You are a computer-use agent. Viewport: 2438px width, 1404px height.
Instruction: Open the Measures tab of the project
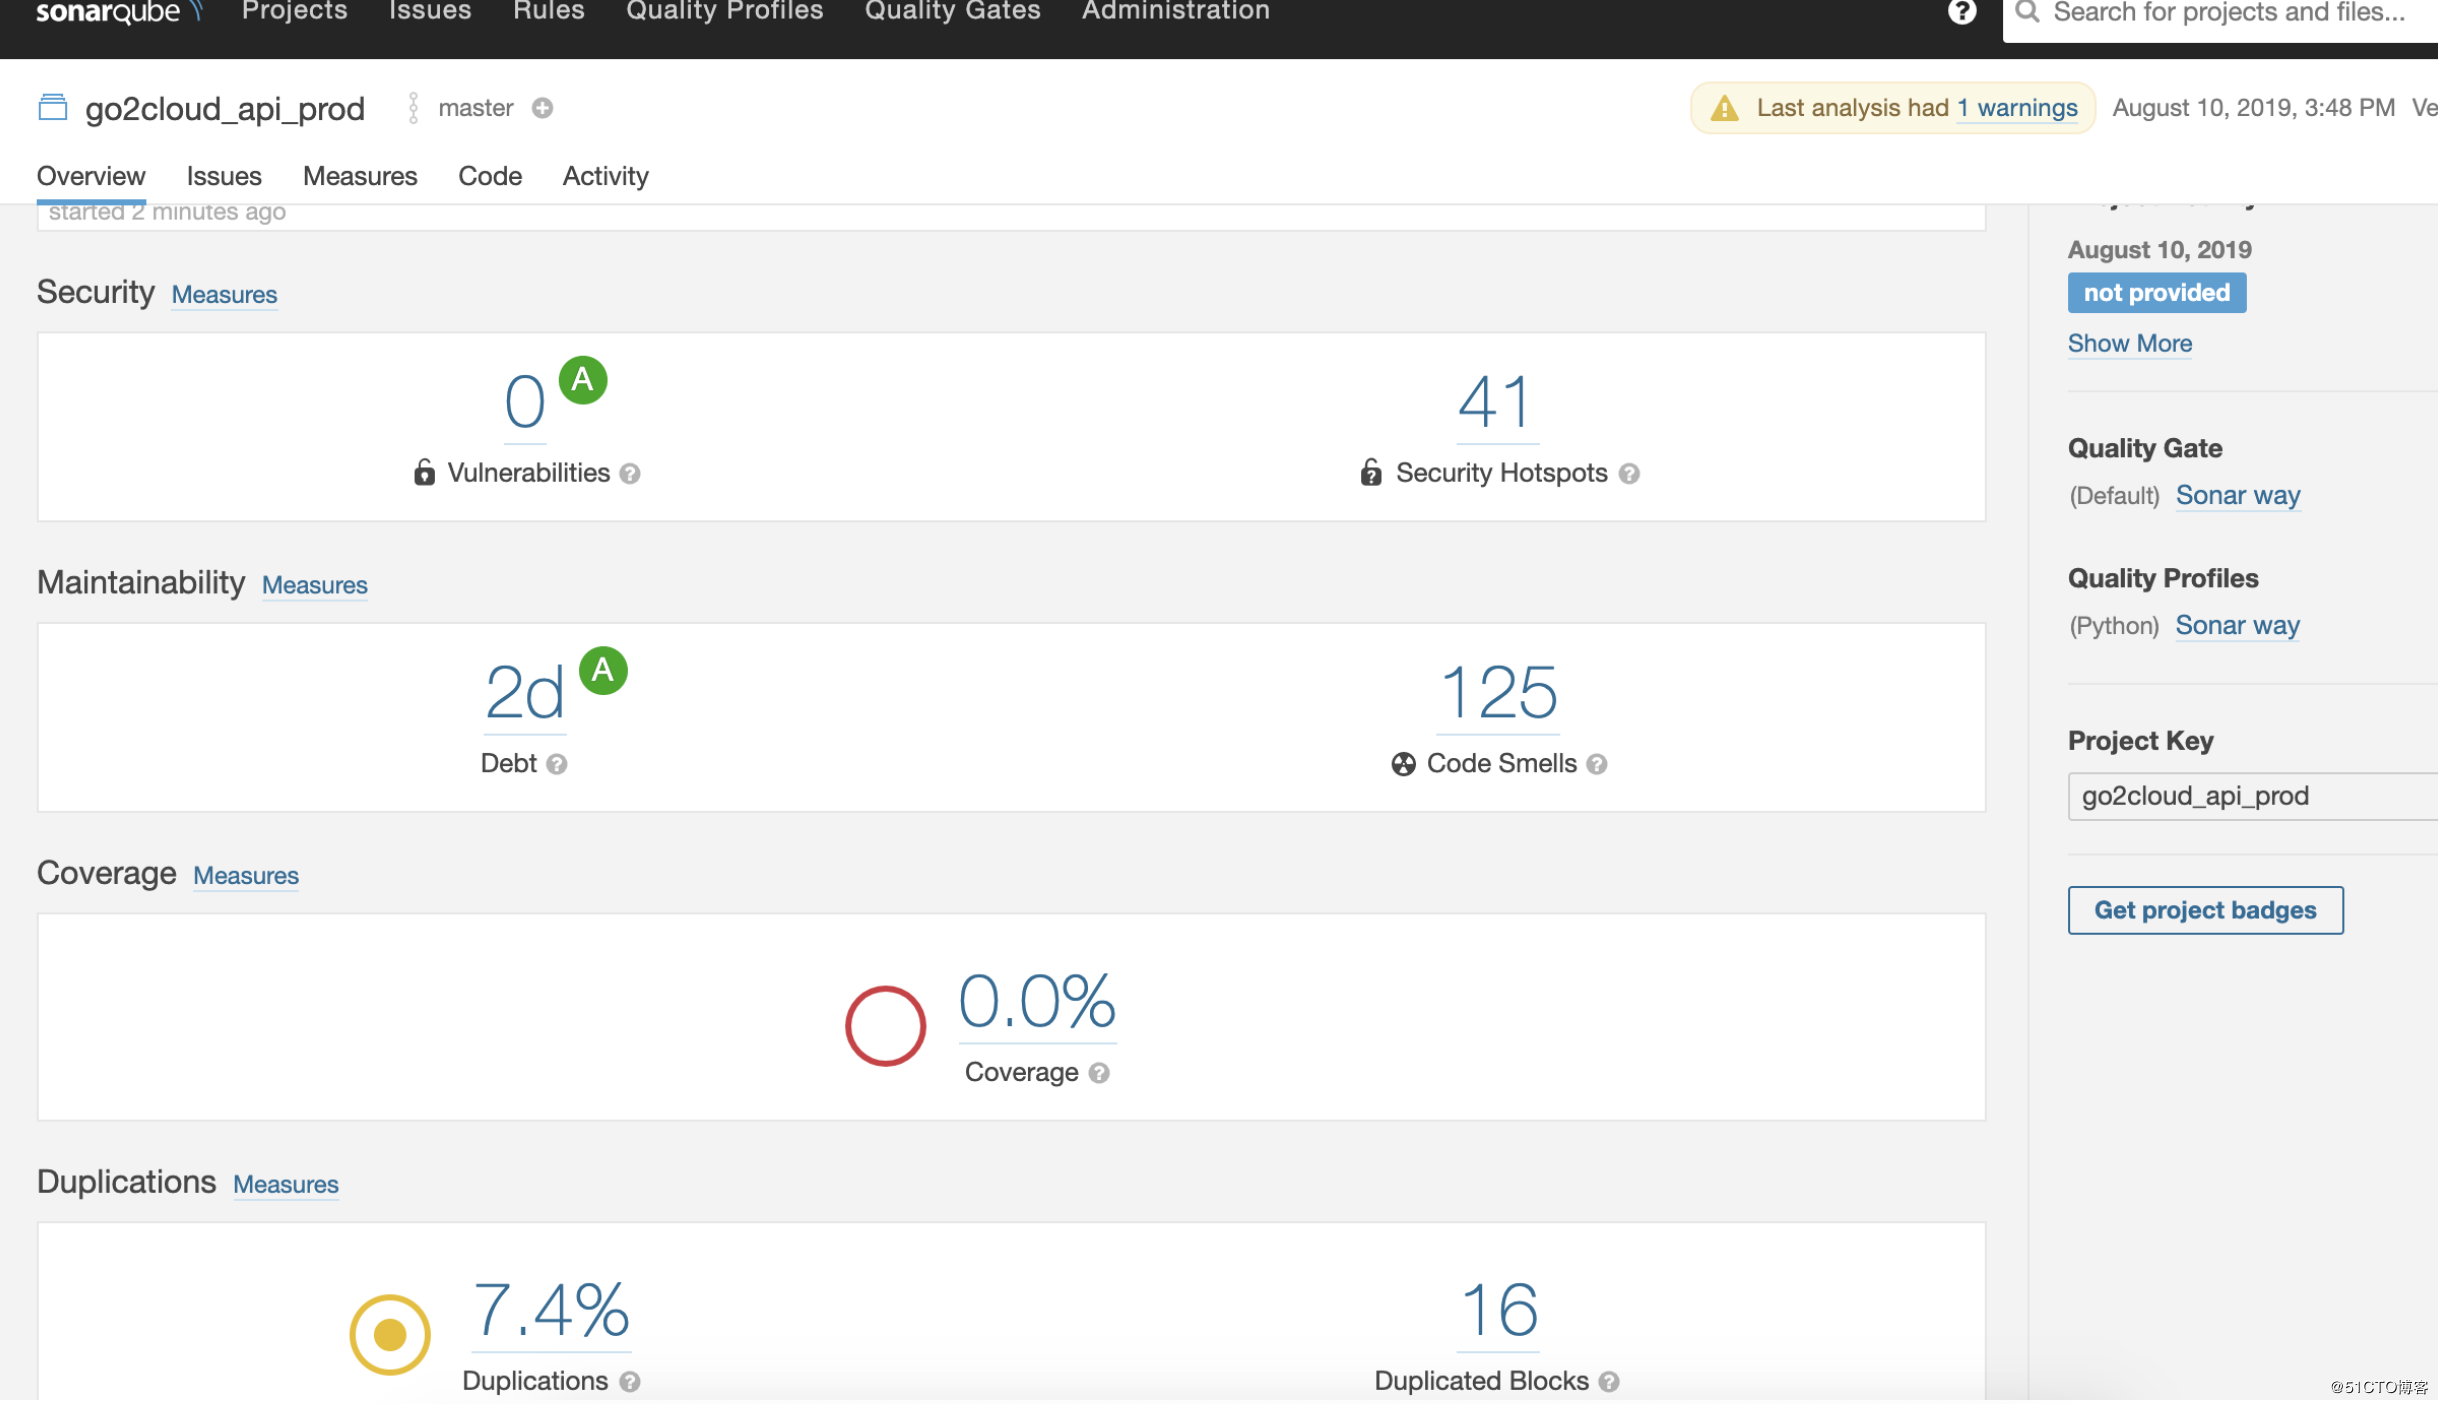point(360,176)
